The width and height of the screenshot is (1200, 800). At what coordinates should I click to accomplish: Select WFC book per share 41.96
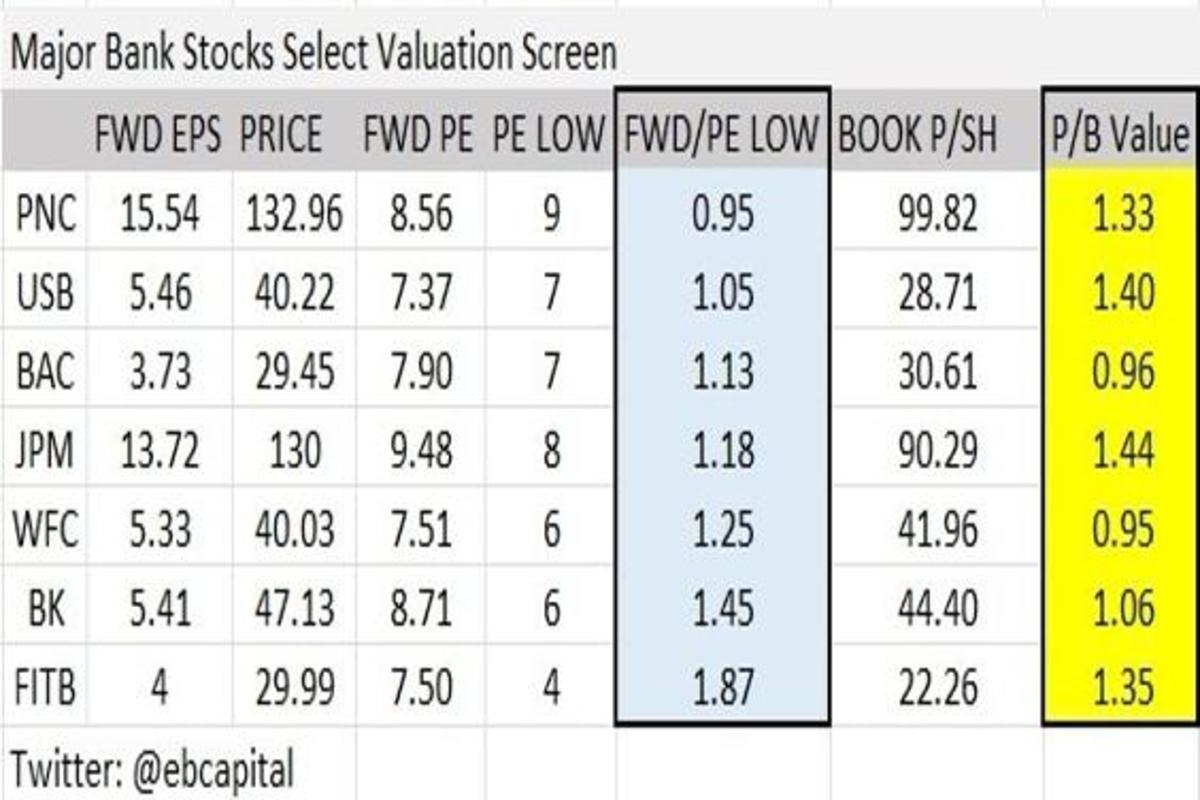[935, 531]
